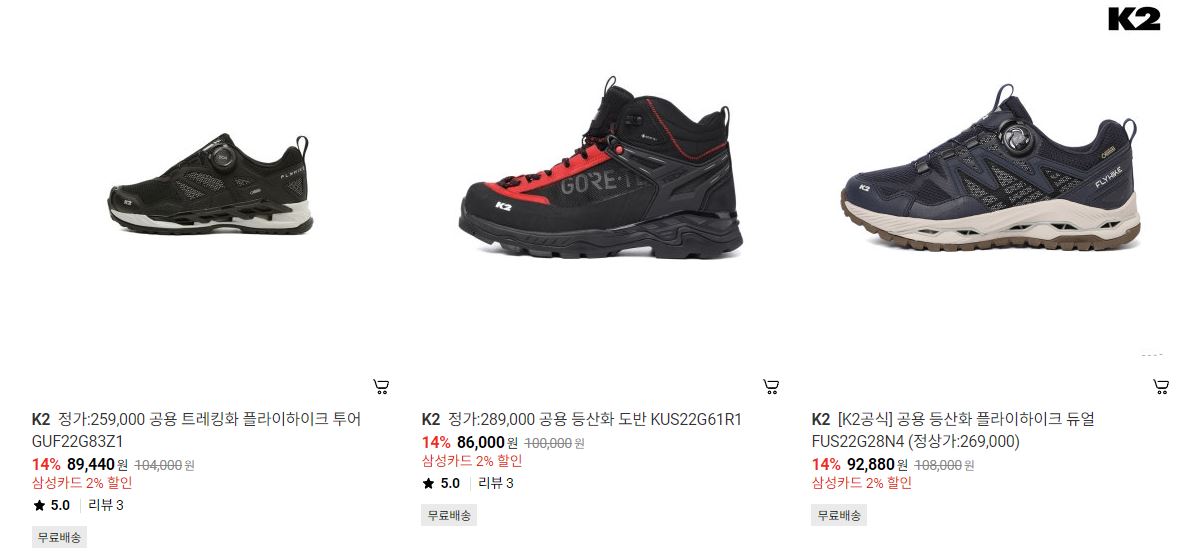Open product title ending KUS22G61R1

(x=581, y=420)
